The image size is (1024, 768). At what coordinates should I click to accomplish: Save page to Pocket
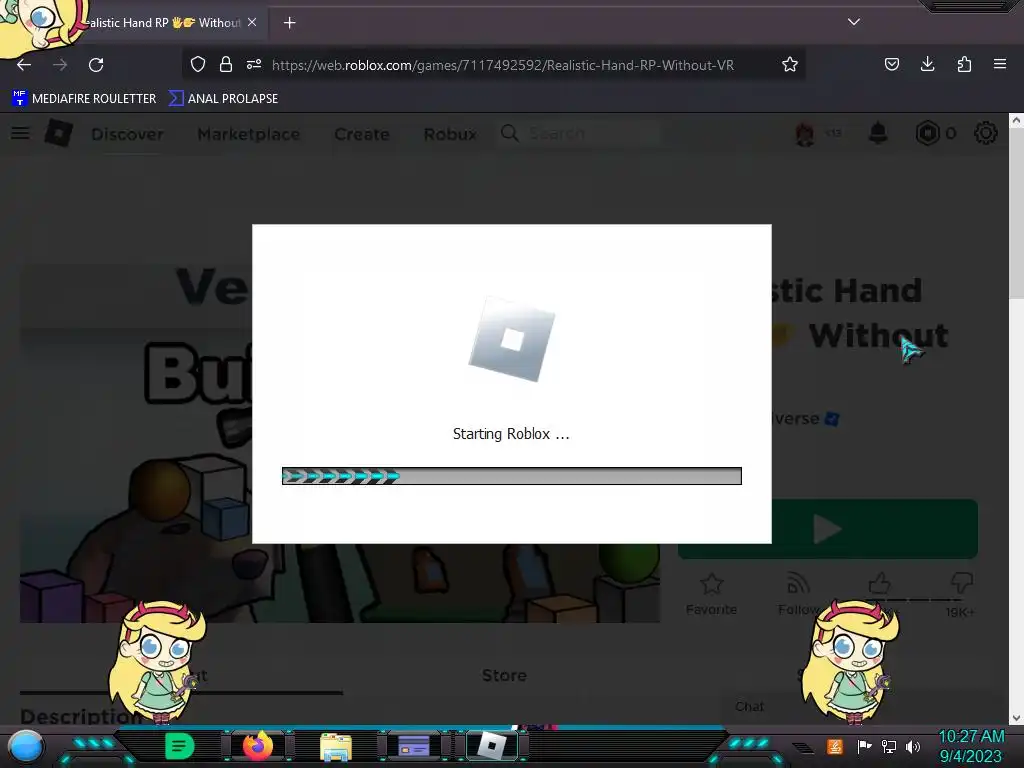(x=891, y=64)
